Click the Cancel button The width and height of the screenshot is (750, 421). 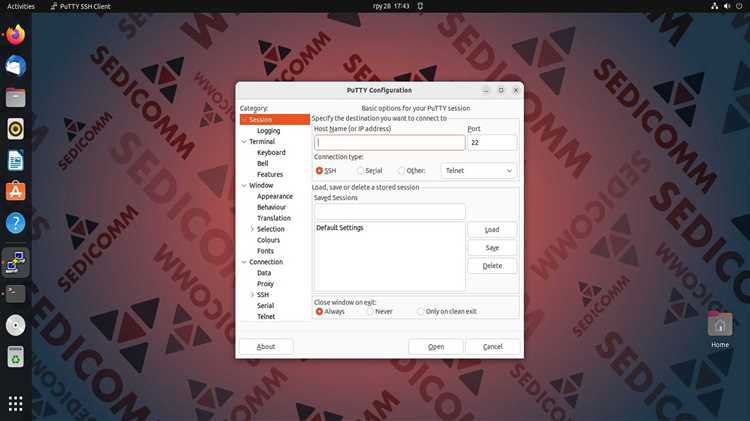click(493, 347)
